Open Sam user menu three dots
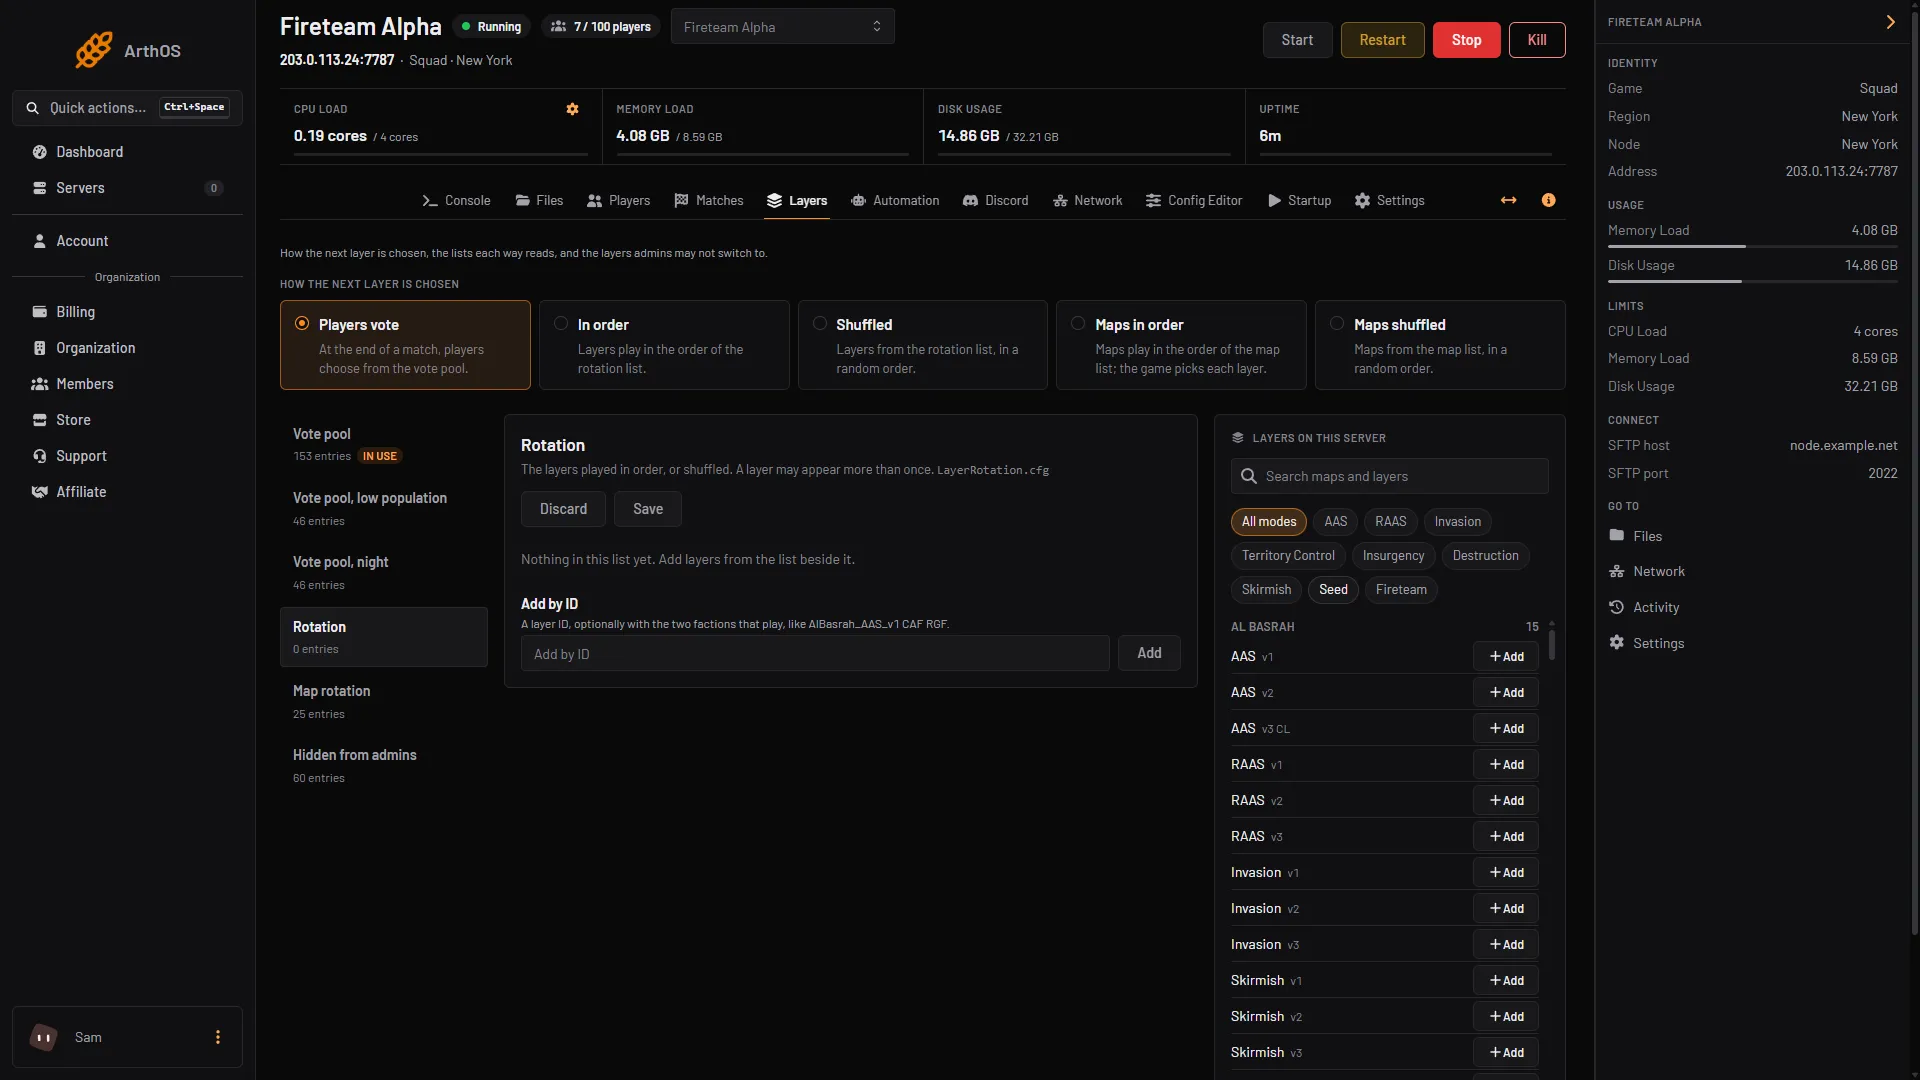The width and height of the screenshot is (1920, 1080). [x=218, y=1038]
